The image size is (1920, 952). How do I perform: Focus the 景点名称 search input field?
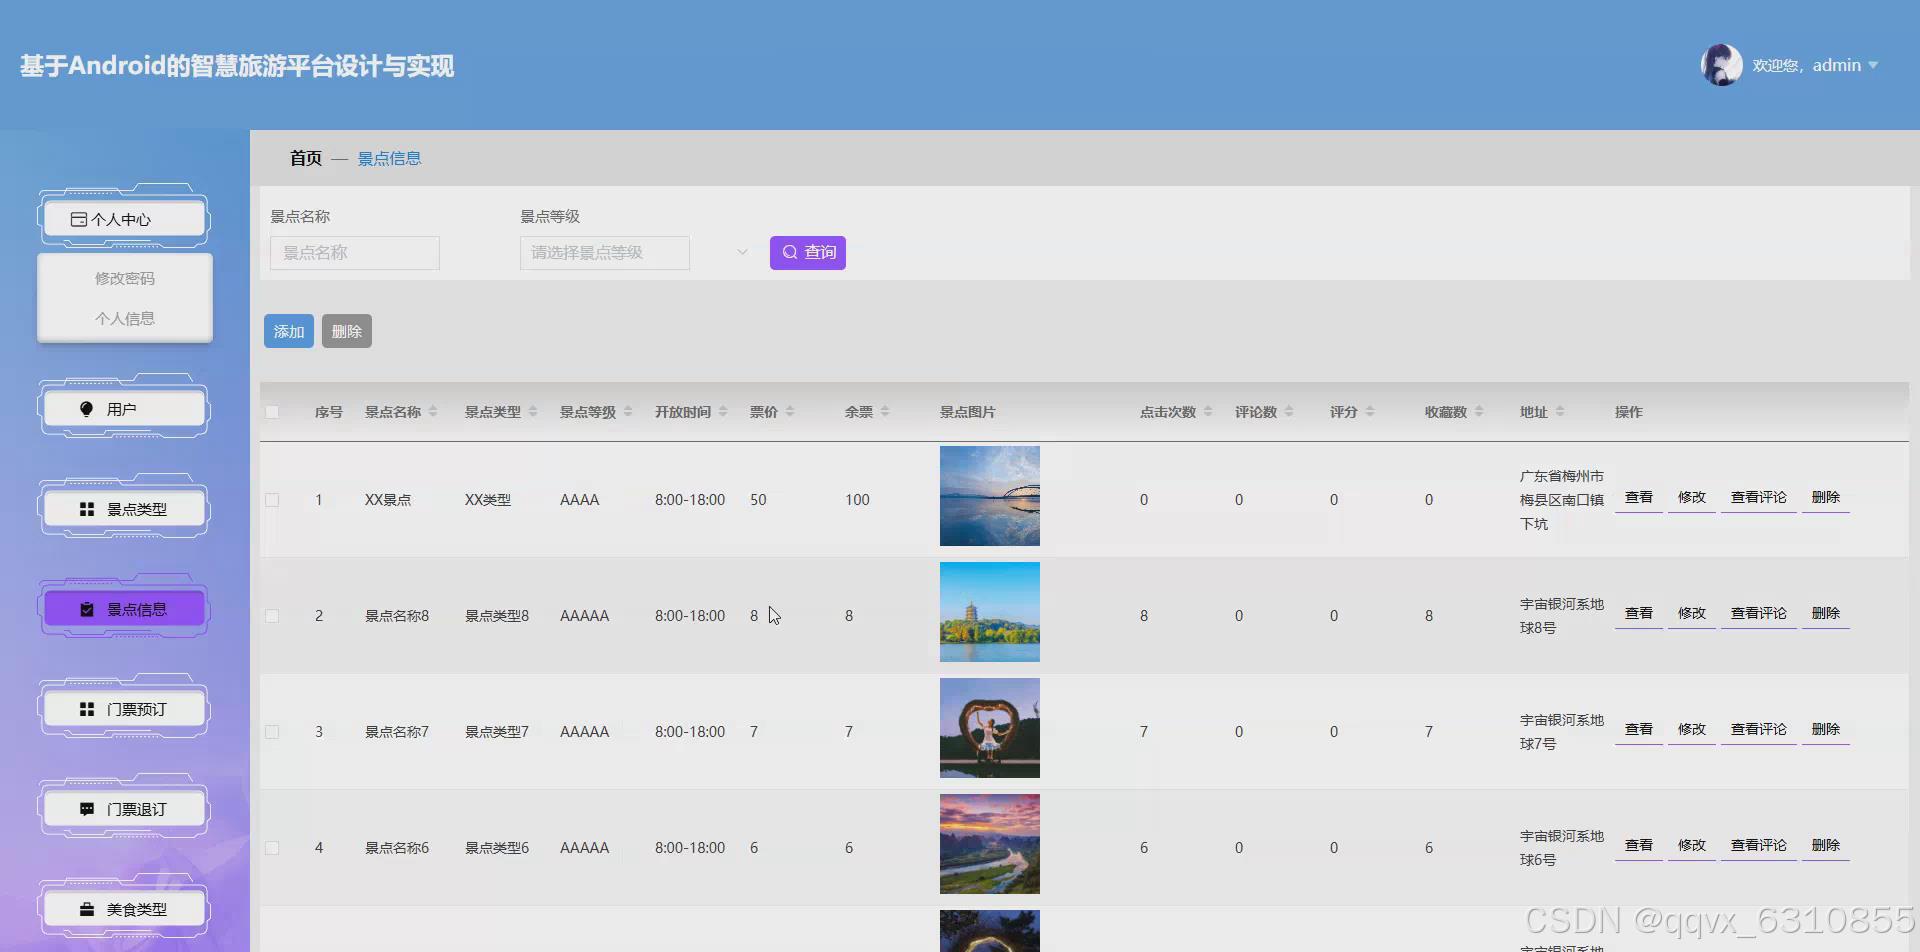coord(355,253)
